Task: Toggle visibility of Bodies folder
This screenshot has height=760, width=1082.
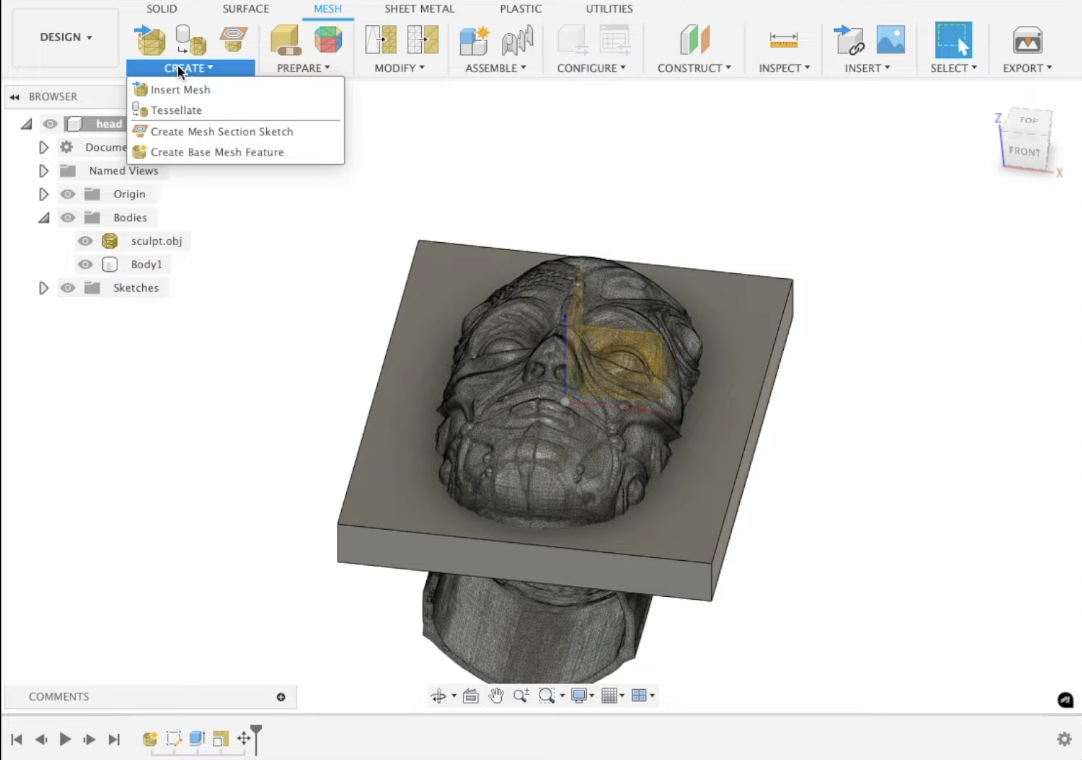Action: (x=67, y=217)
